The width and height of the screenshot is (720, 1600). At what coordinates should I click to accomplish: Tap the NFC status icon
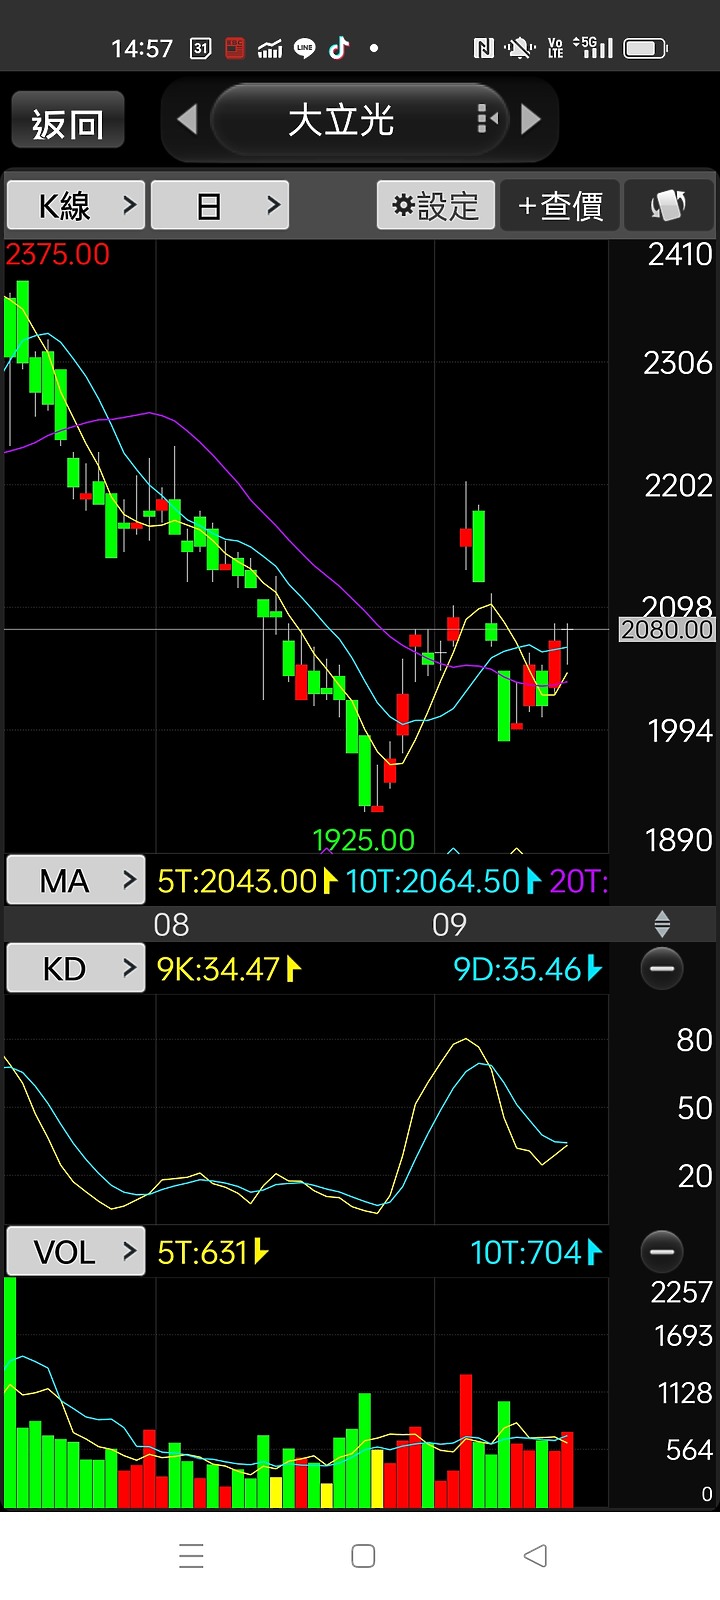pos(484,48)
